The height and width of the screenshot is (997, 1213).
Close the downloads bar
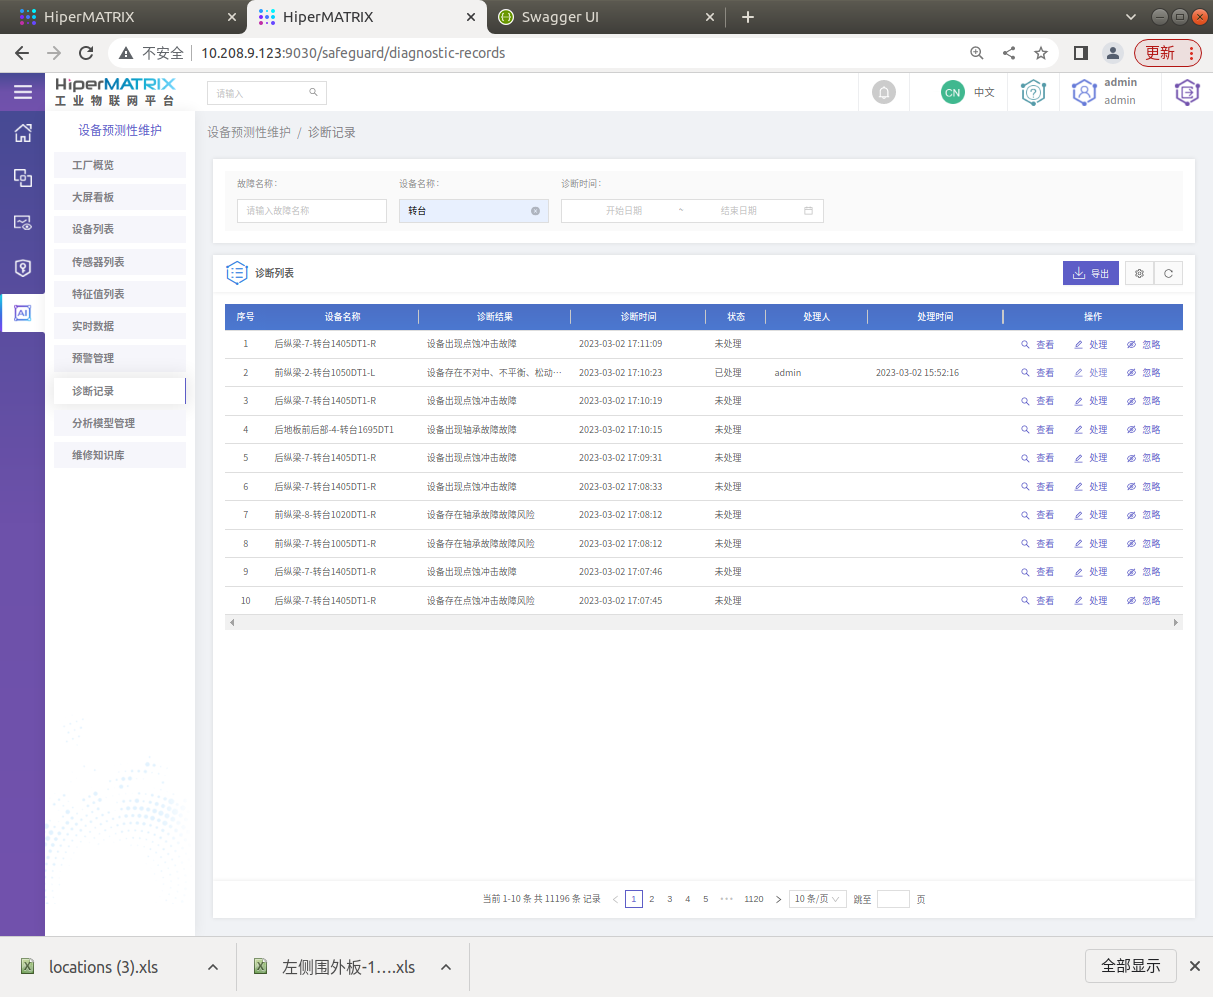(1194, 966)
